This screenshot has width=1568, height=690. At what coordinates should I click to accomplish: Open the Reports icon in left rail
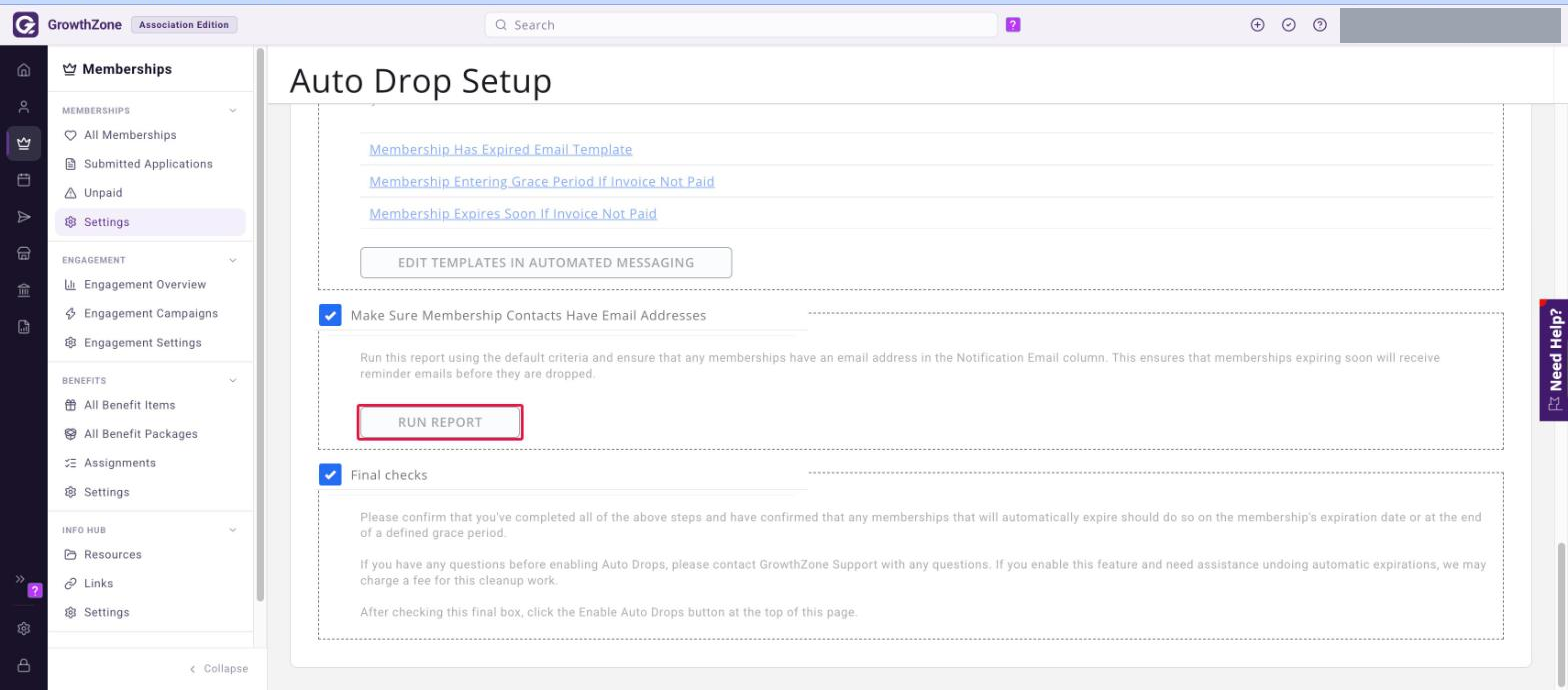[x=24, y=326]
